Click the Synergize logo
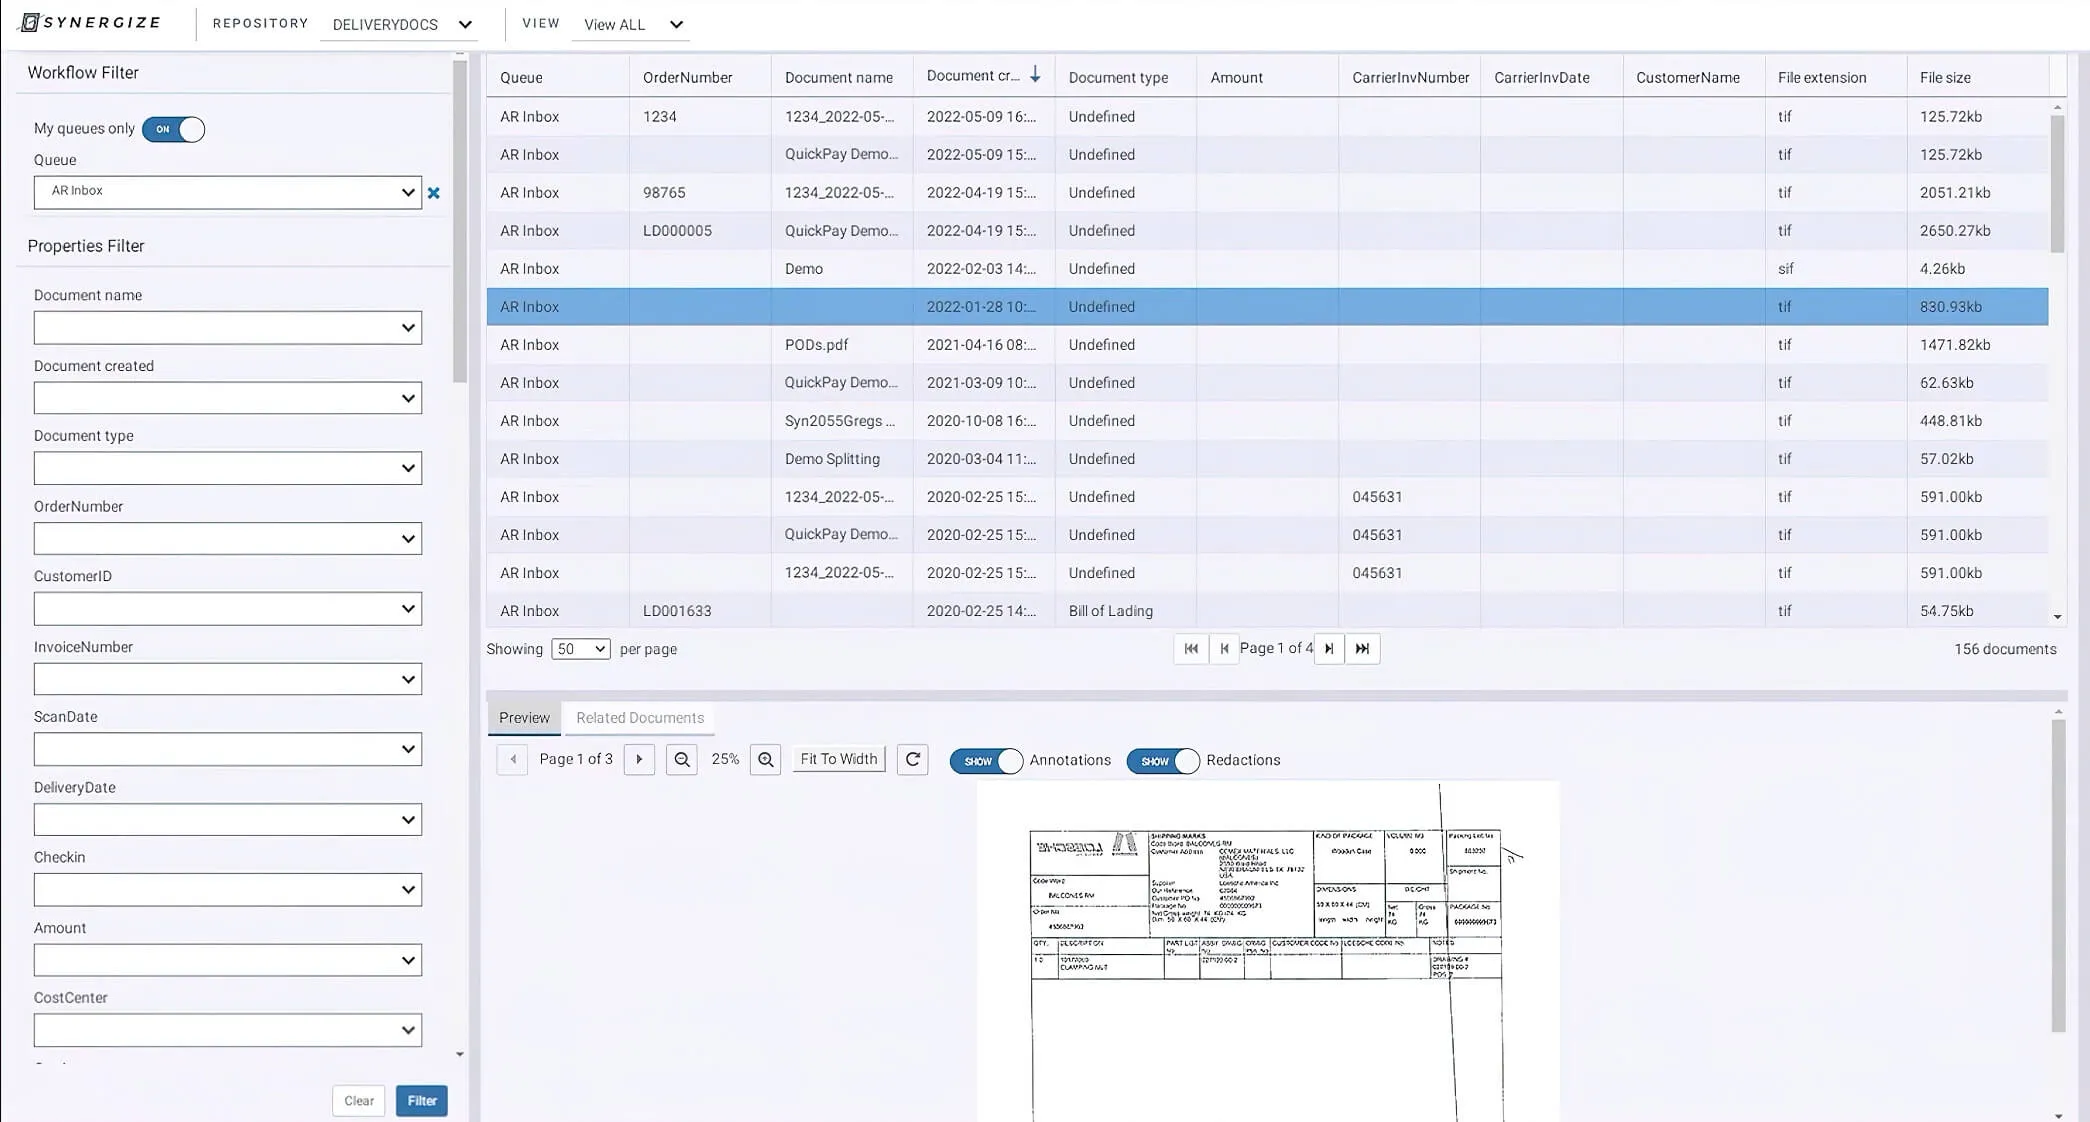2090x1122 pixels. point(90,21)
